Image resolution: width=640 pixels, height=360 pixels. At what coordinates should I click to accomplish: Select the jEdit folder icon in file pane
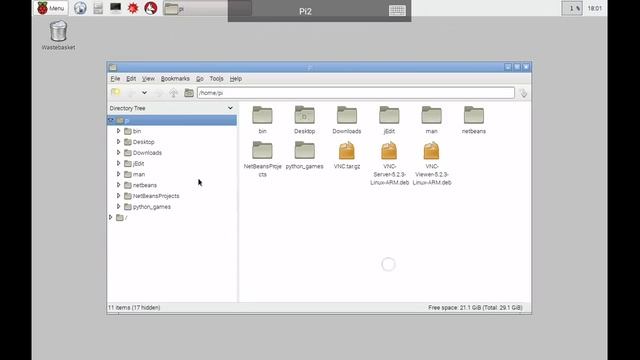389,115
